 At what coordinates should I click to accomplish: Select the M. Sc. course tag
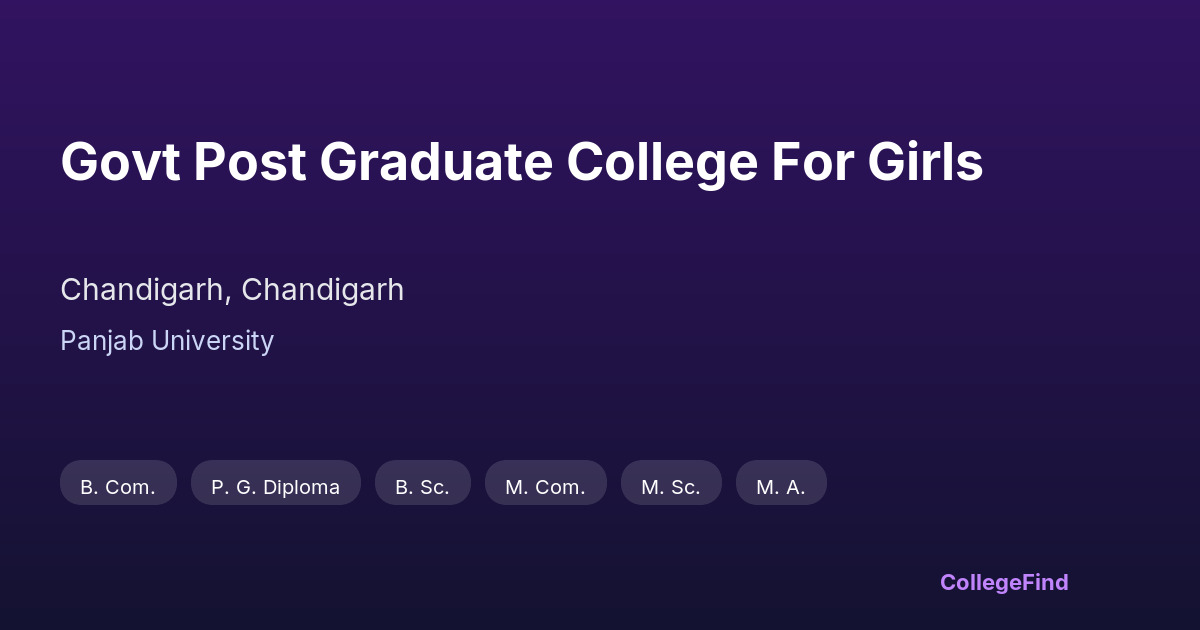[x=671, y=483]
